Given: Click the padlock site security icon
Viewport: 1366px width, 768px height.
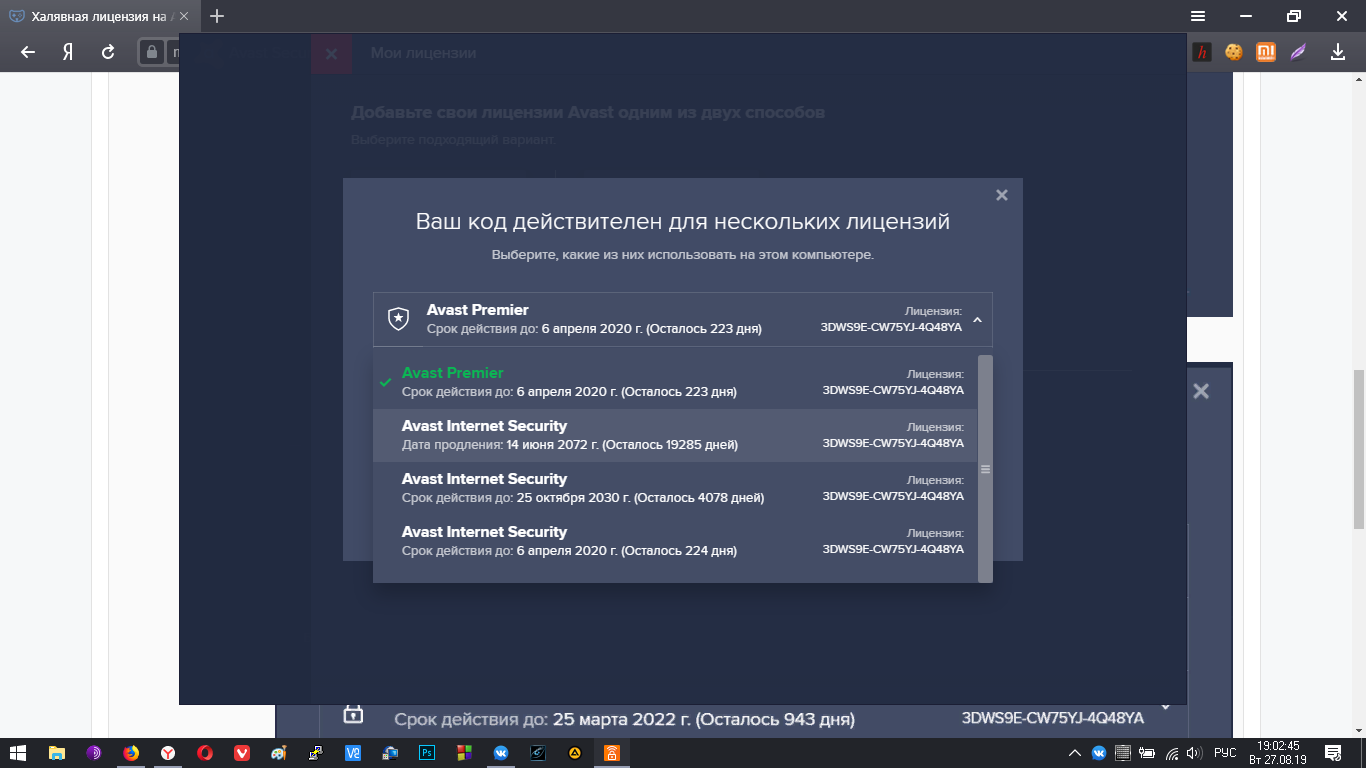Looking at the screenshot, I should pos(151,52).
